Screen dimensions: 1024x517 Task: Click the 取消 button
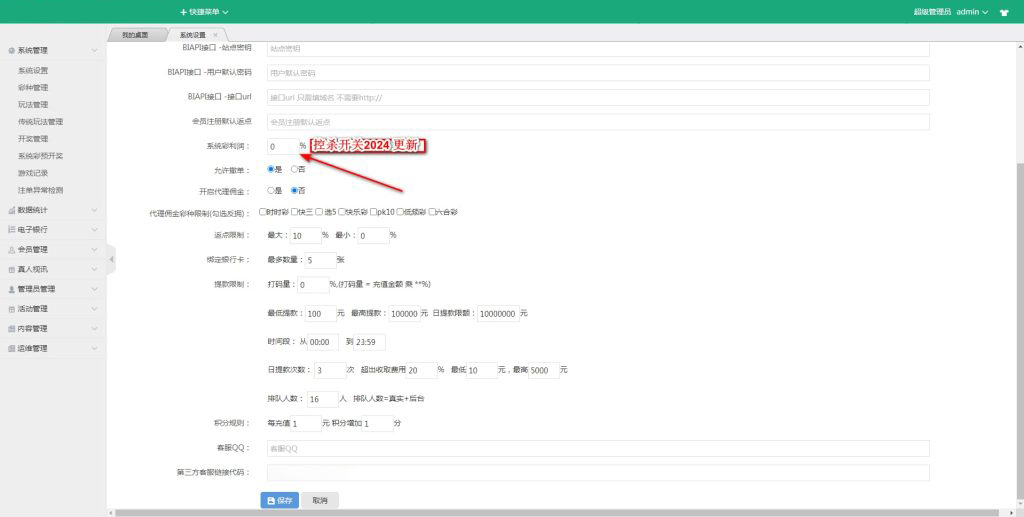coord(320,500)
